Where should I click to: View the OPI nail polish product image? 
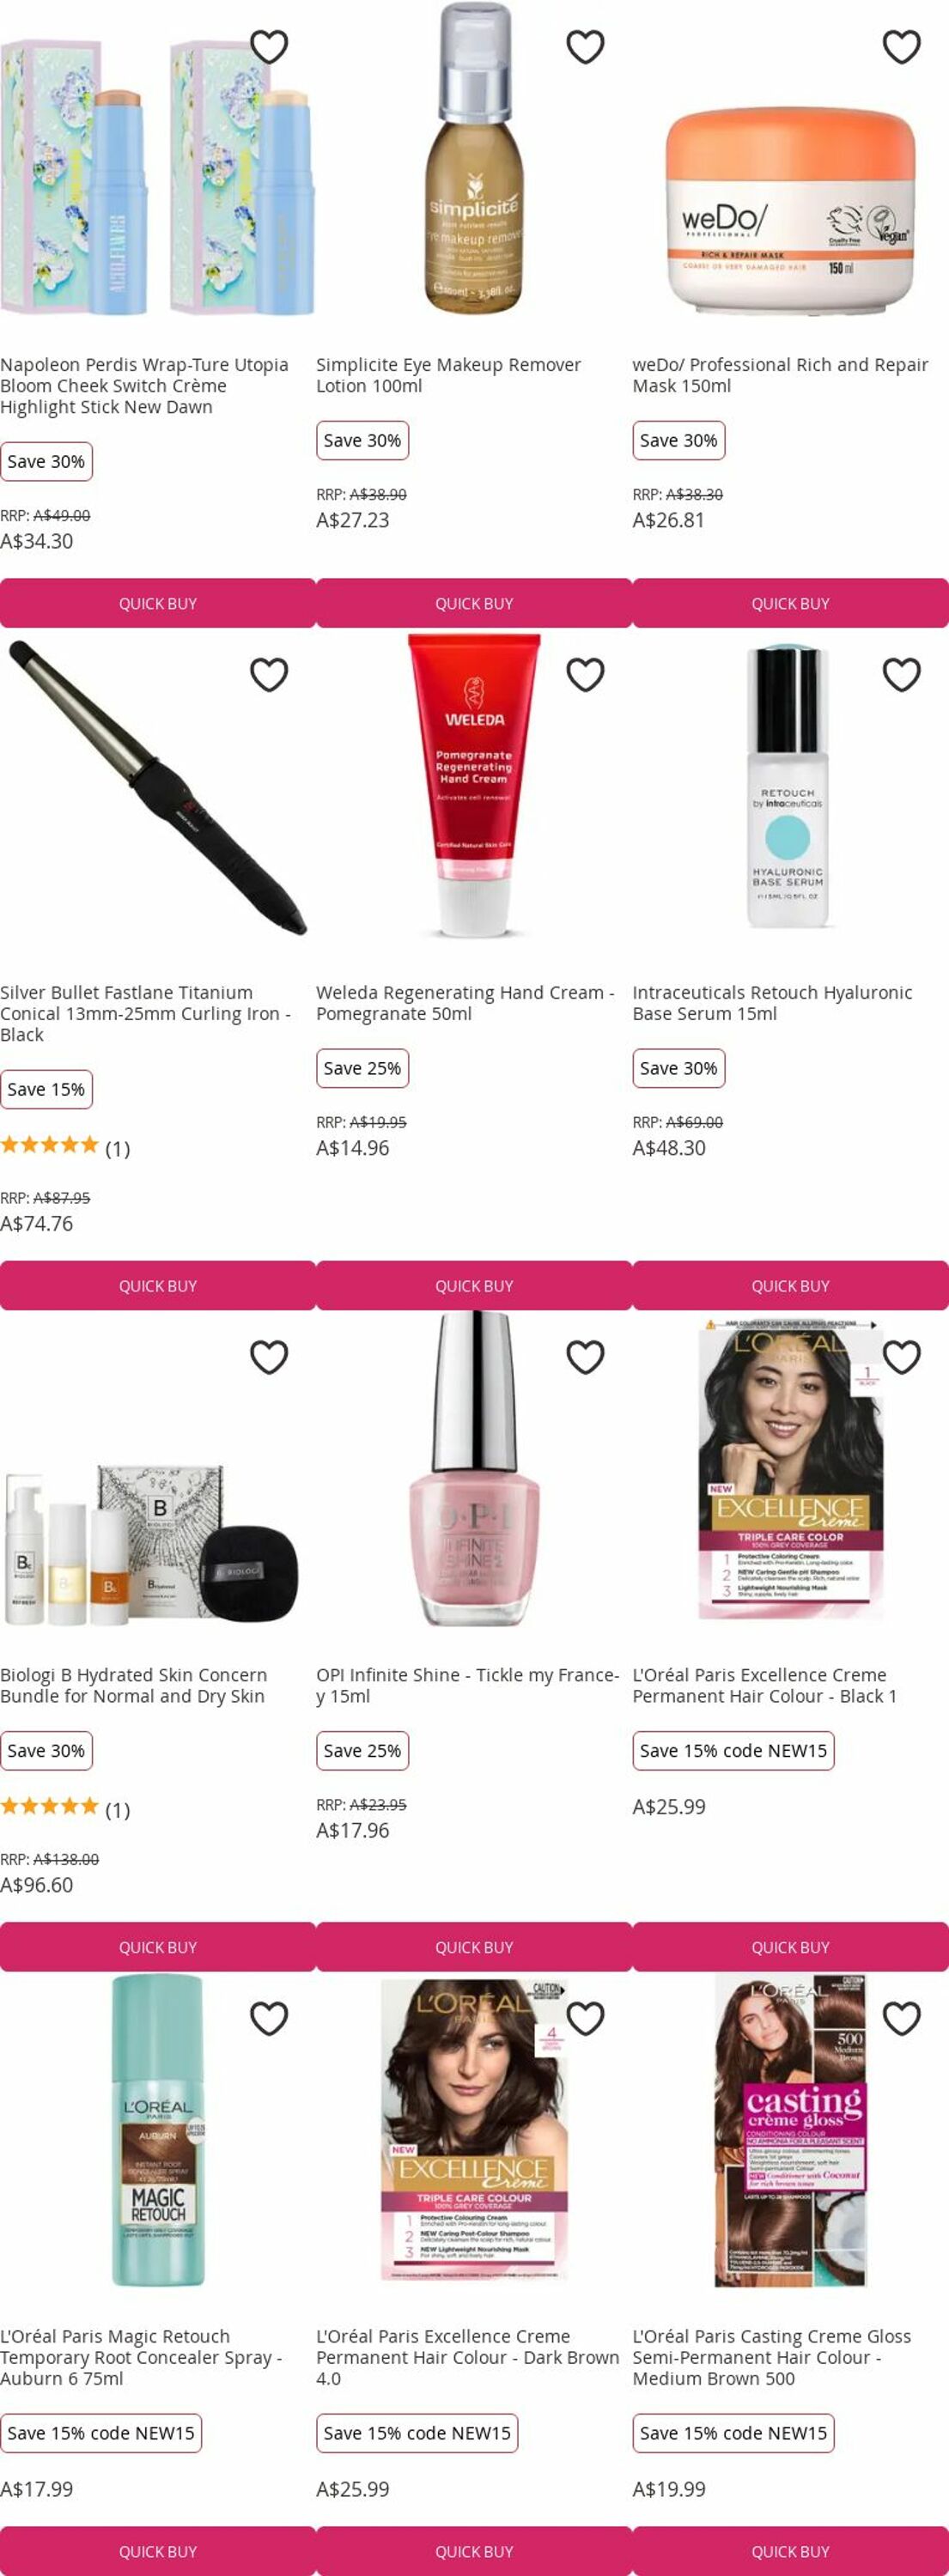coord(474,1469)
